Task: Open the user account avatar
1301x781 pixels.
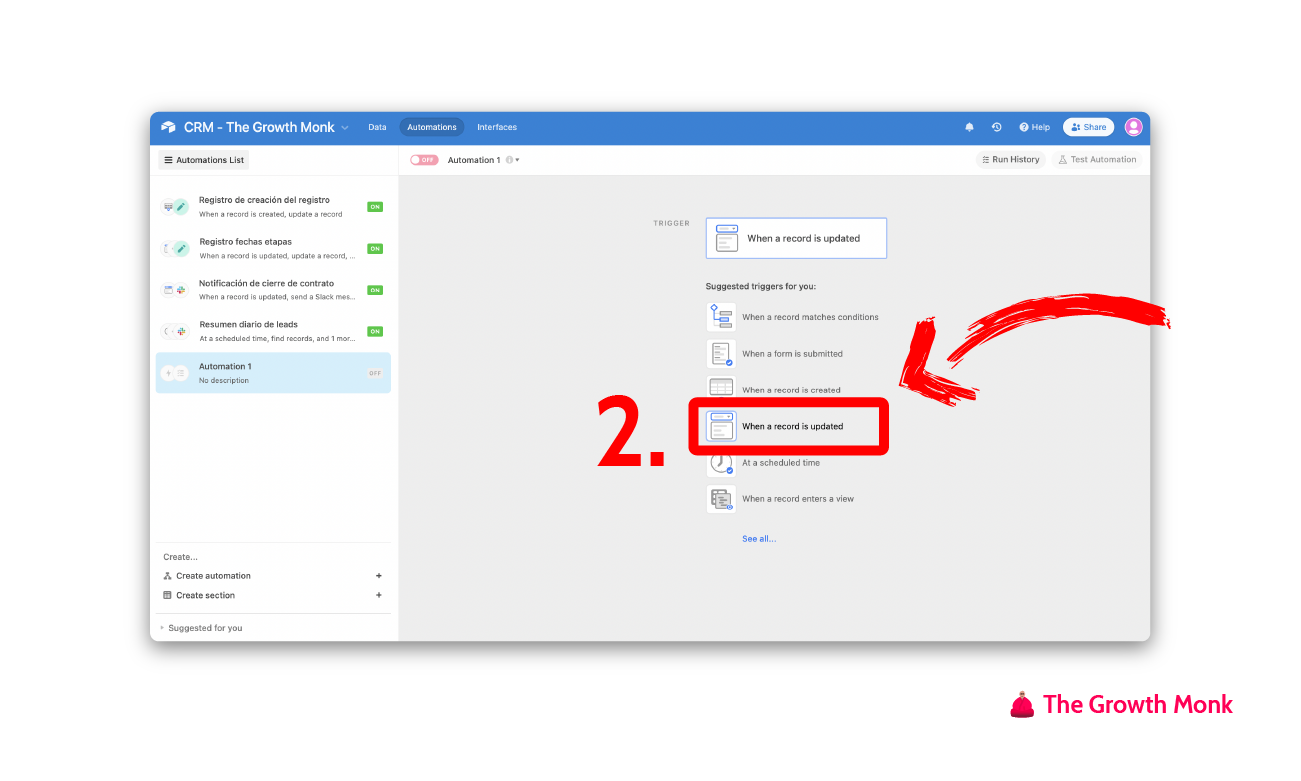Action: (1133, 127)
